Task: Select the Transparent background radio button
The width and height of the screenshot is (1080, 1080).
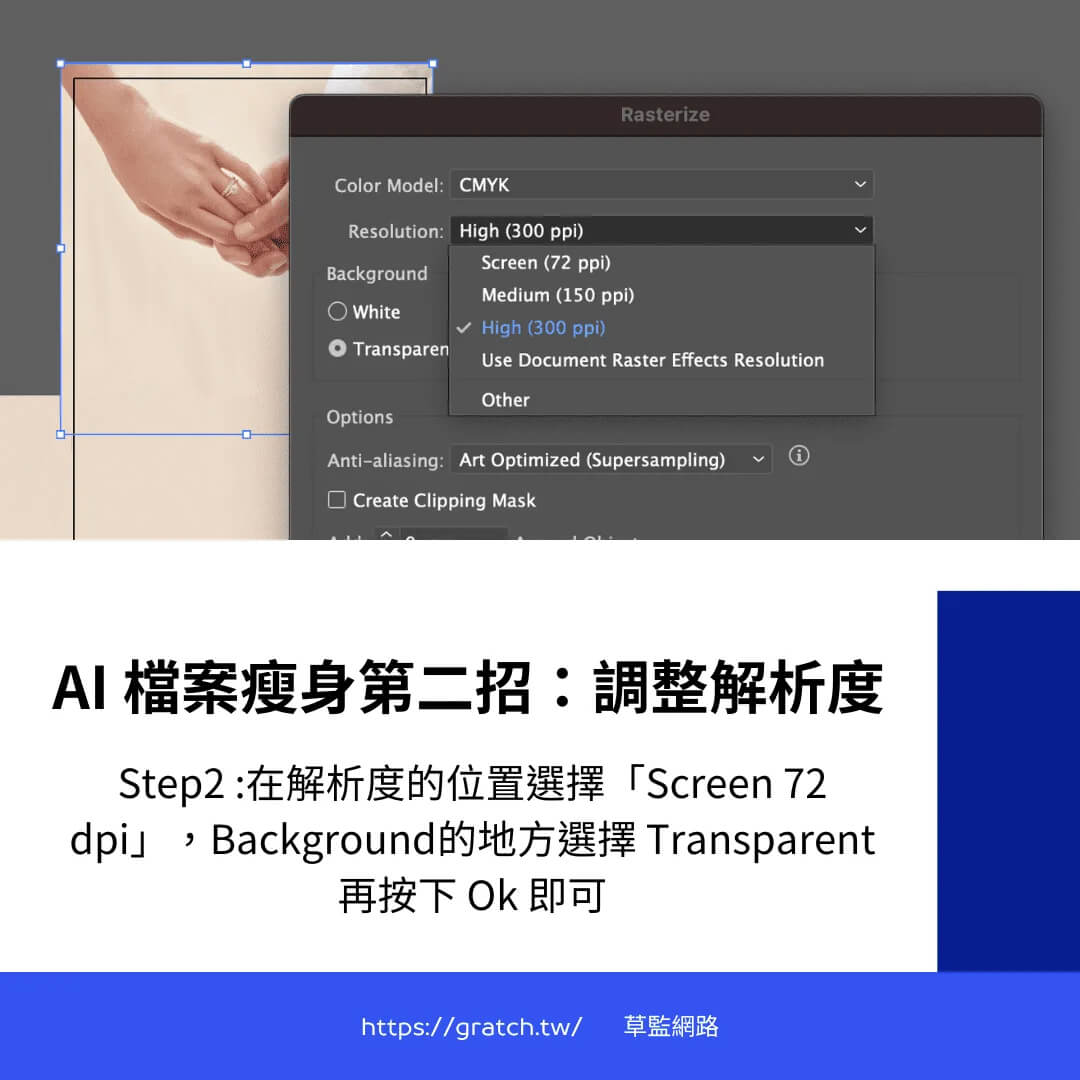Action: 338,349
